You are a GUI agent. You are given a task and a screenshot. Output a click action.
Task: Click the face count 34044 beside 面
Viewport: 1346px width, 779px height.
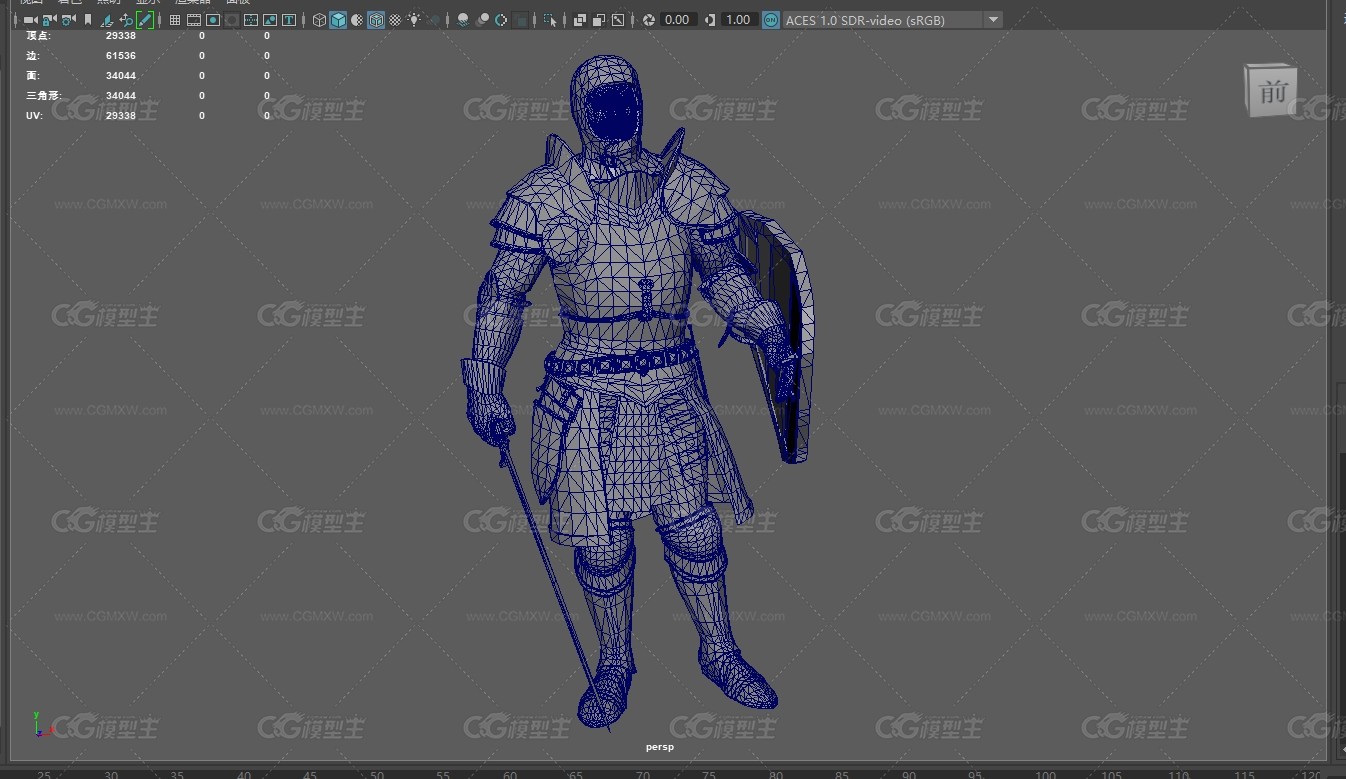(121, 76)
